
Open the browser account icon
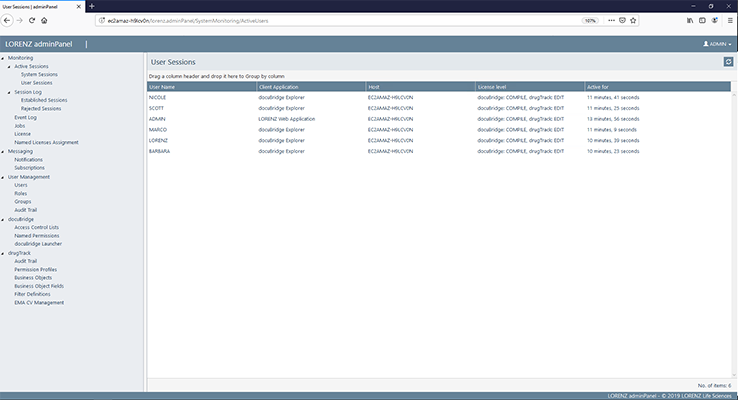coord(714,20)
